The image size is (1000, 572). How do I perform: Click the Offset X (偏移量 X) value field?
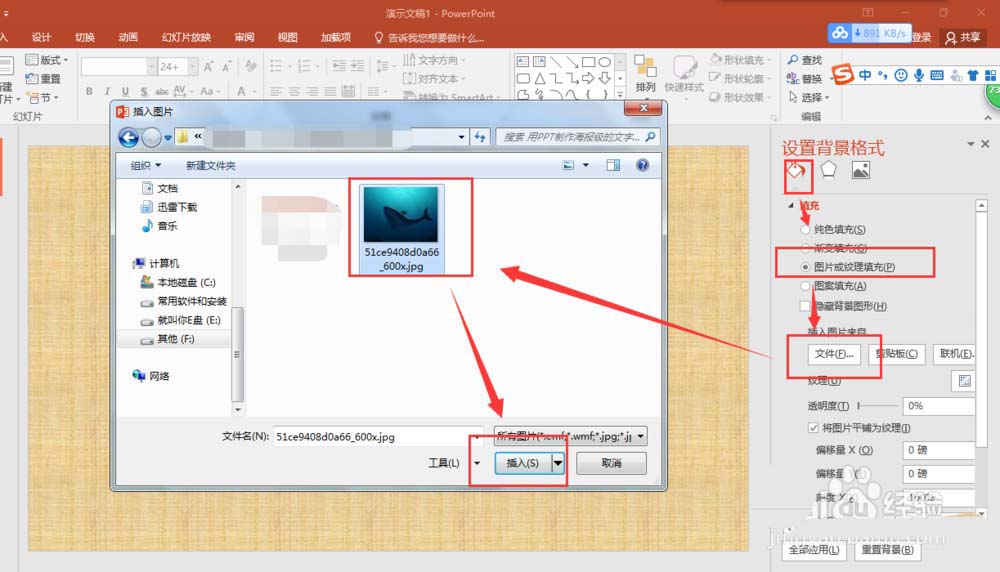point(939,450)
